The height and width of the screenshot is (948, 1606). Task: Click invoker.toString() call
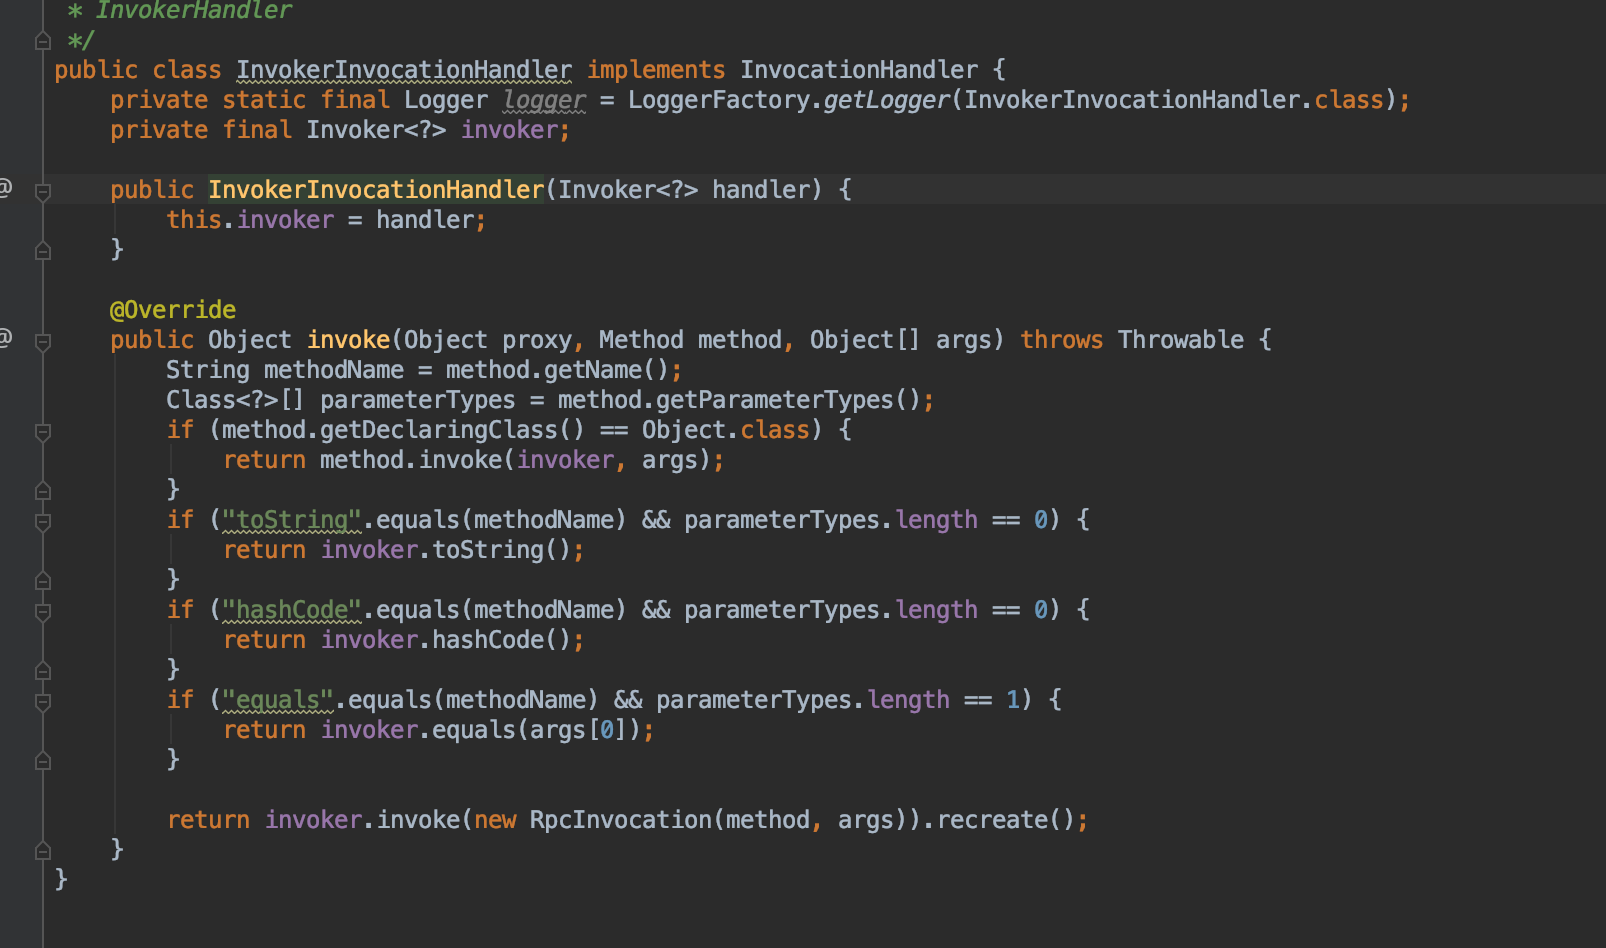(x=445, y=550)
